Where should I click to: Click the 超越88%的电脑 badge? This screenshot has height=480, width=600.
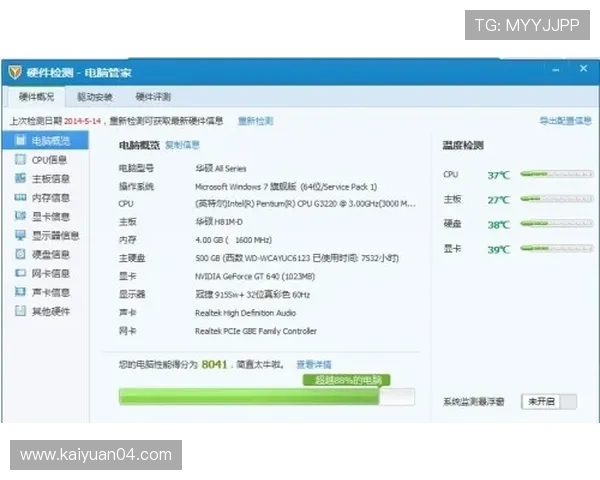click(x=347, y=380)
